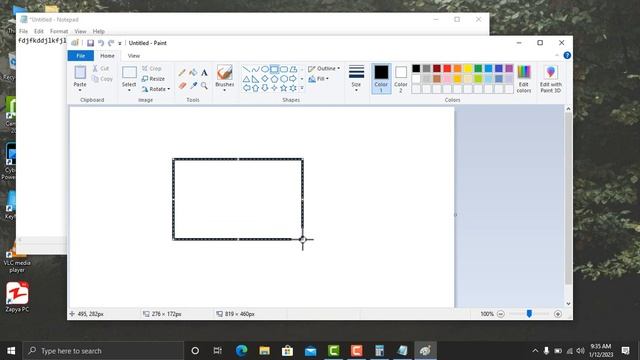Open Microsoft Edge from taskbar
The image size is (640, 360).
point(241,351)
